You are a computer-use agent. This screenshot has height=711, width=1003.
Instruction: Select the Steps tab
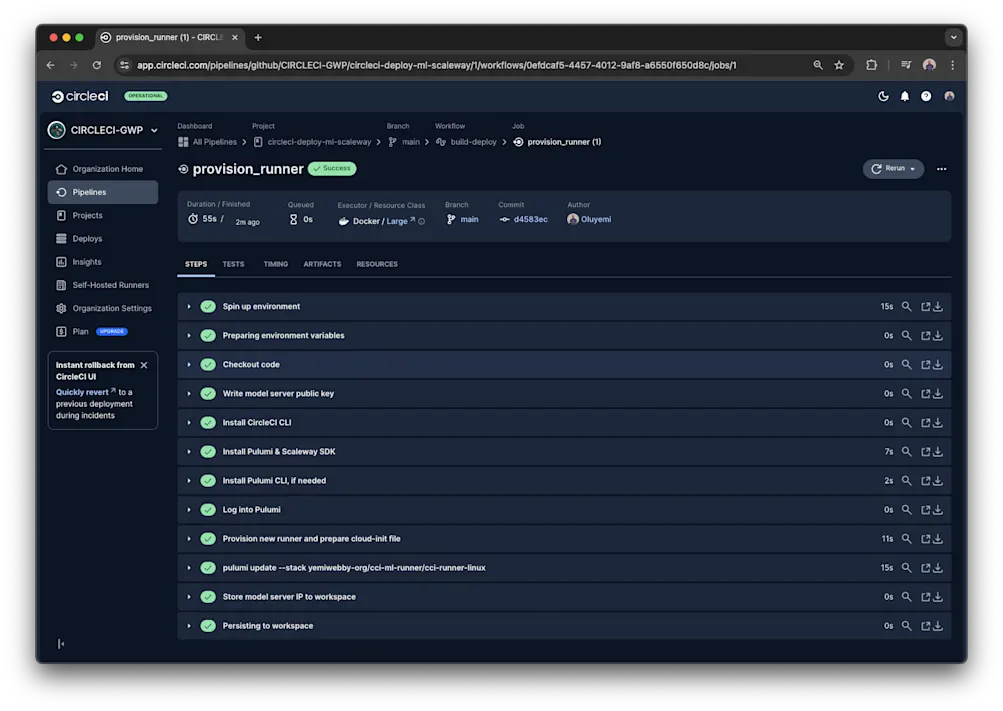(x=196, y=264)
